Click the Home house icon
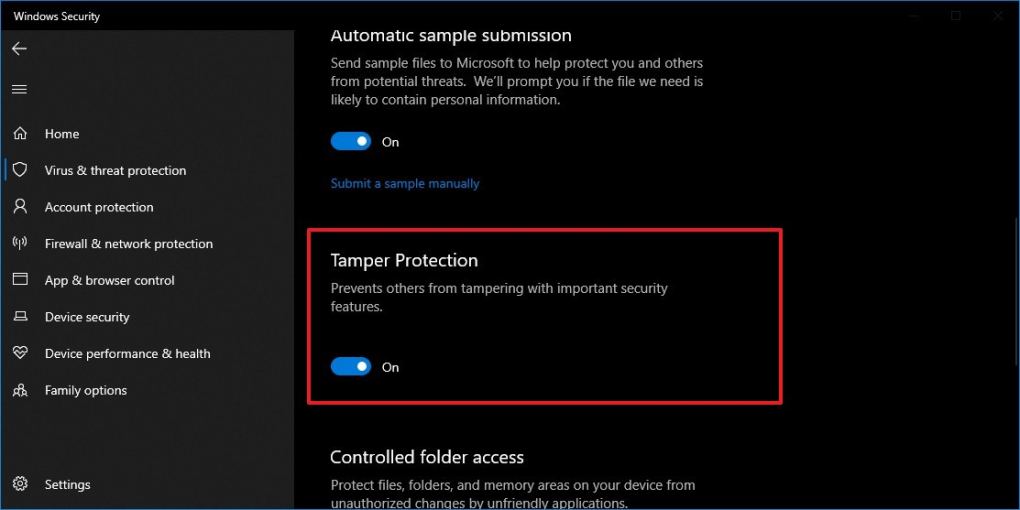Screen dimensions: 1020x510 point(20,134)
